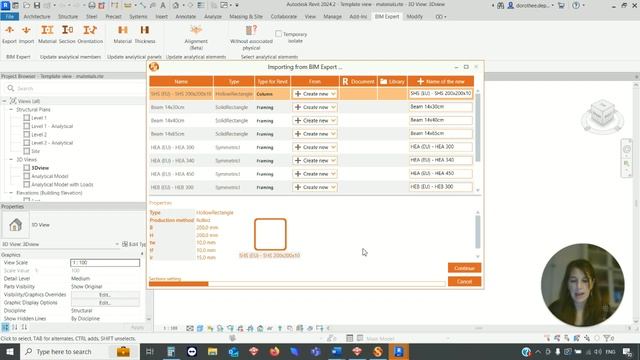
Task: Toggle the Temporary isolate checkbox
Action: click(278, 34)
